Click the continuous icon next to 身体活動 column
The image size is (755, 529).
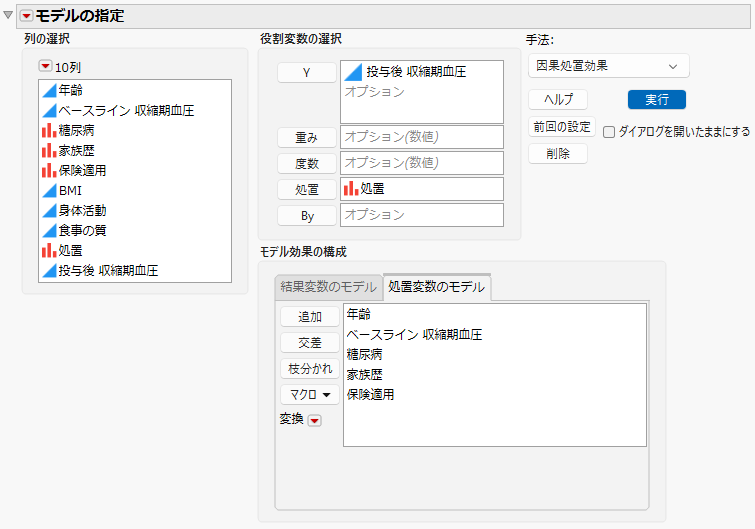click(49, 210)
